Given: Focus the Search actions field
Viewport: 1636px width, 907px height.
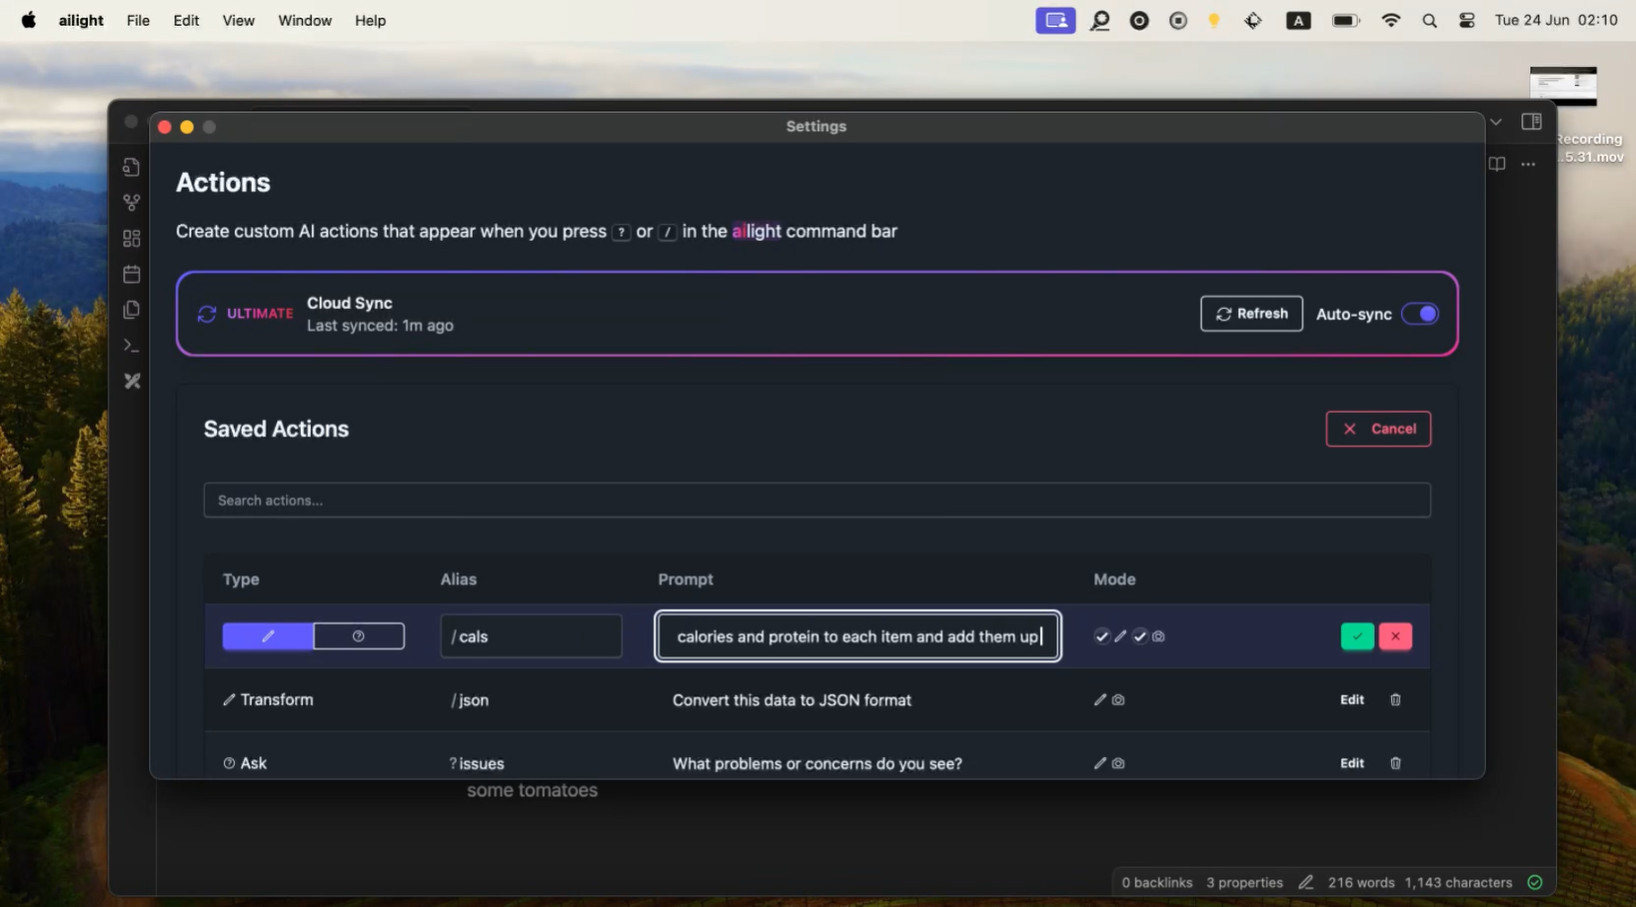Looking at the screenshot, I should tap(817, 500).
